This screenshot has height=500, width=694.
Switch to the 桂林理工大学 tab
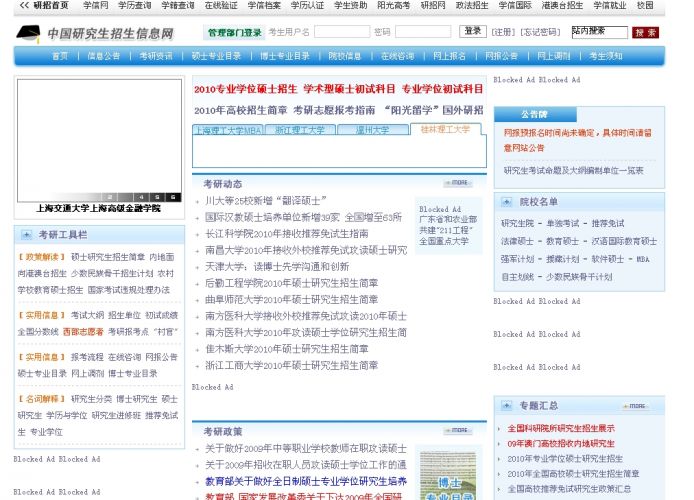click(x=445, y=129)
